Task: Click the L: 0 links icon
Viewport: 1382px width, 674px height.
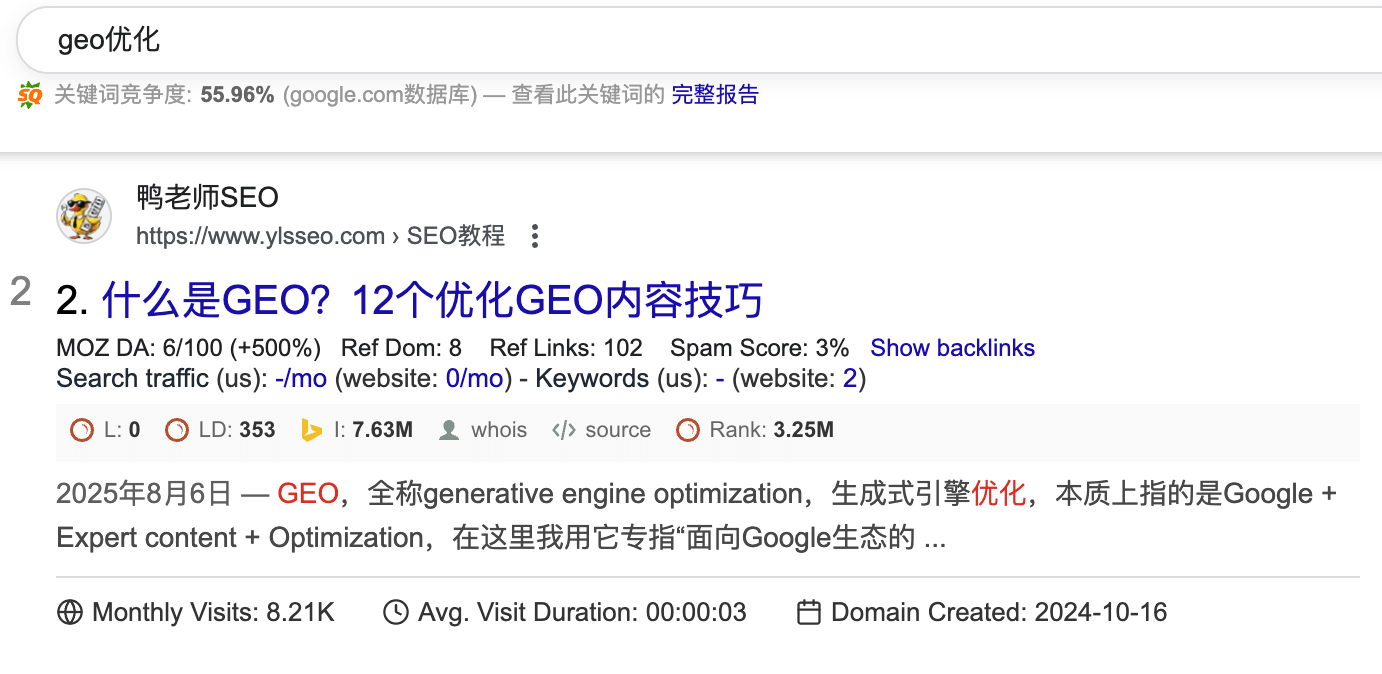Action: [x=81, y=430]
